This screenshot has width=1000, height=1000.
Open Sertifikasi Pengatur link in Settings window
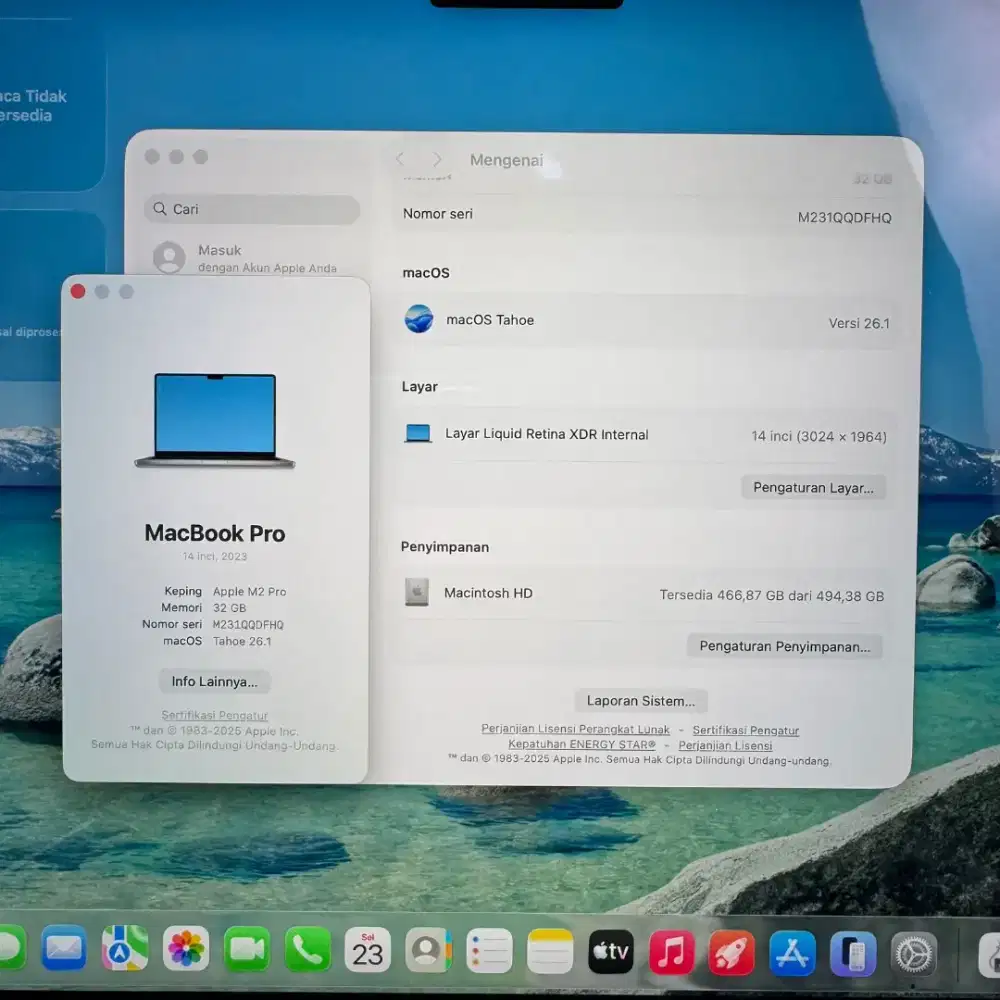[x=746, y=730]
